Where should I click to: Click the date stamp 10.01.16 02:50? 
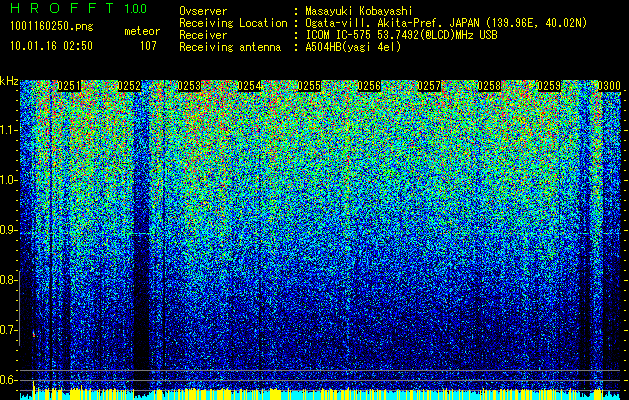tap(51, 46)
